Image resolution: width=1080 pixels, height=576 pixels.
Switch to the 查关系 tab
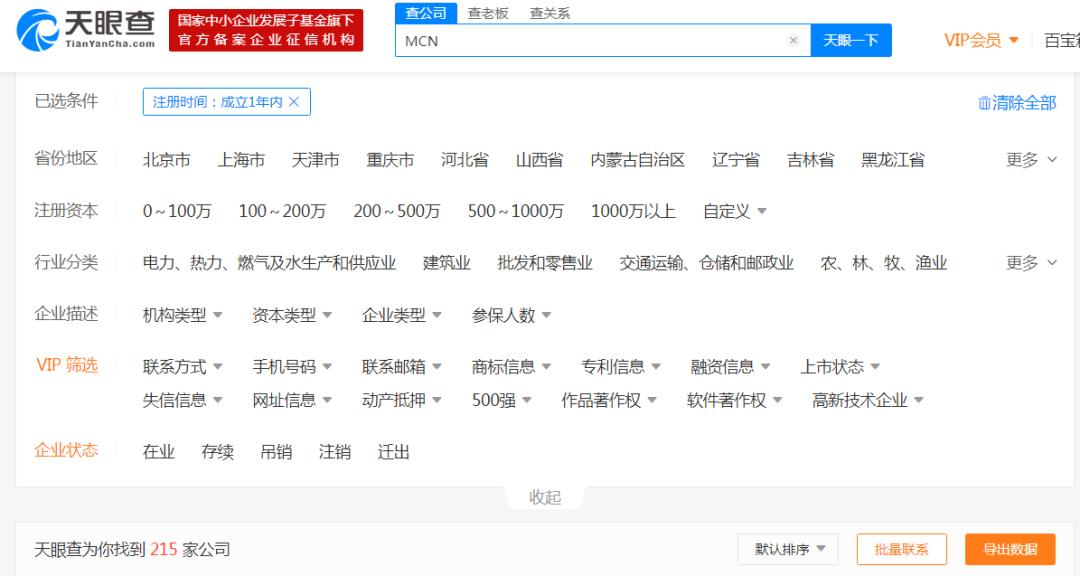pos(550,13)
